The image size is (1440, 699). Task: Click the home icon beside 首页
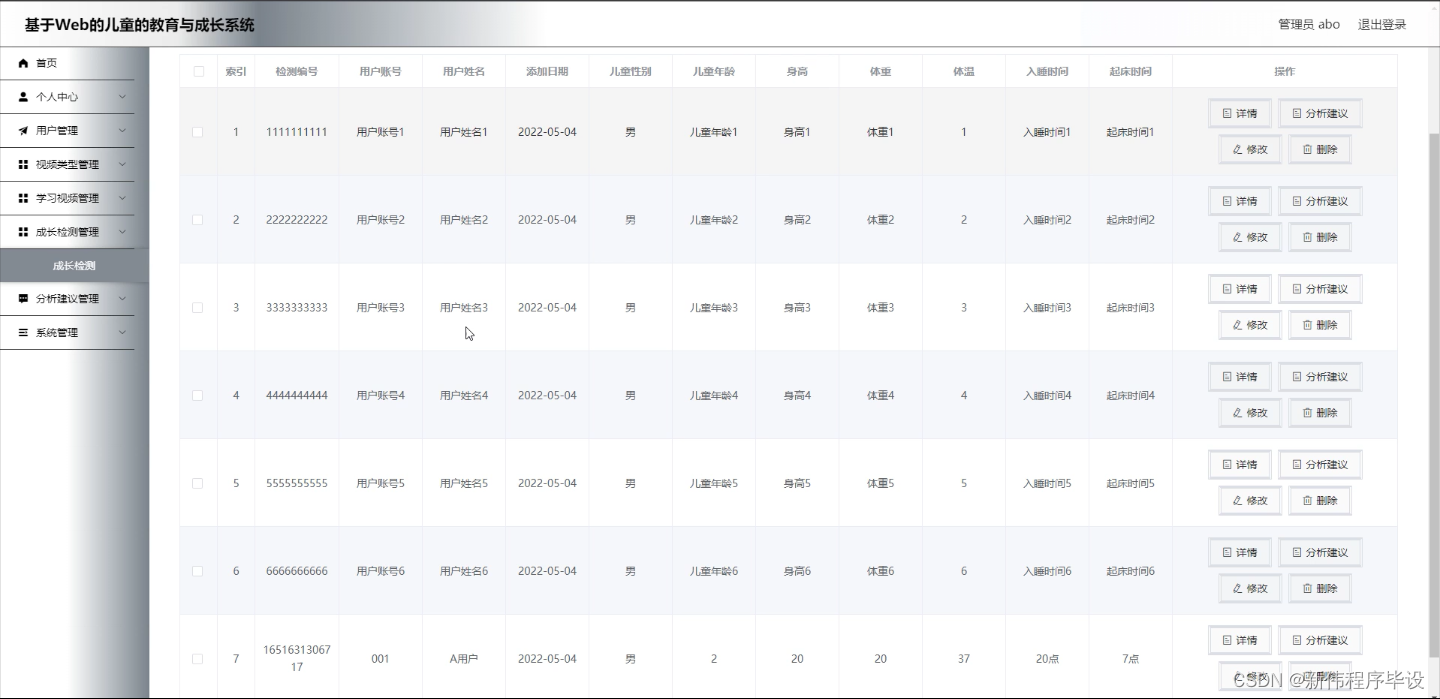(x=23, y=63)
